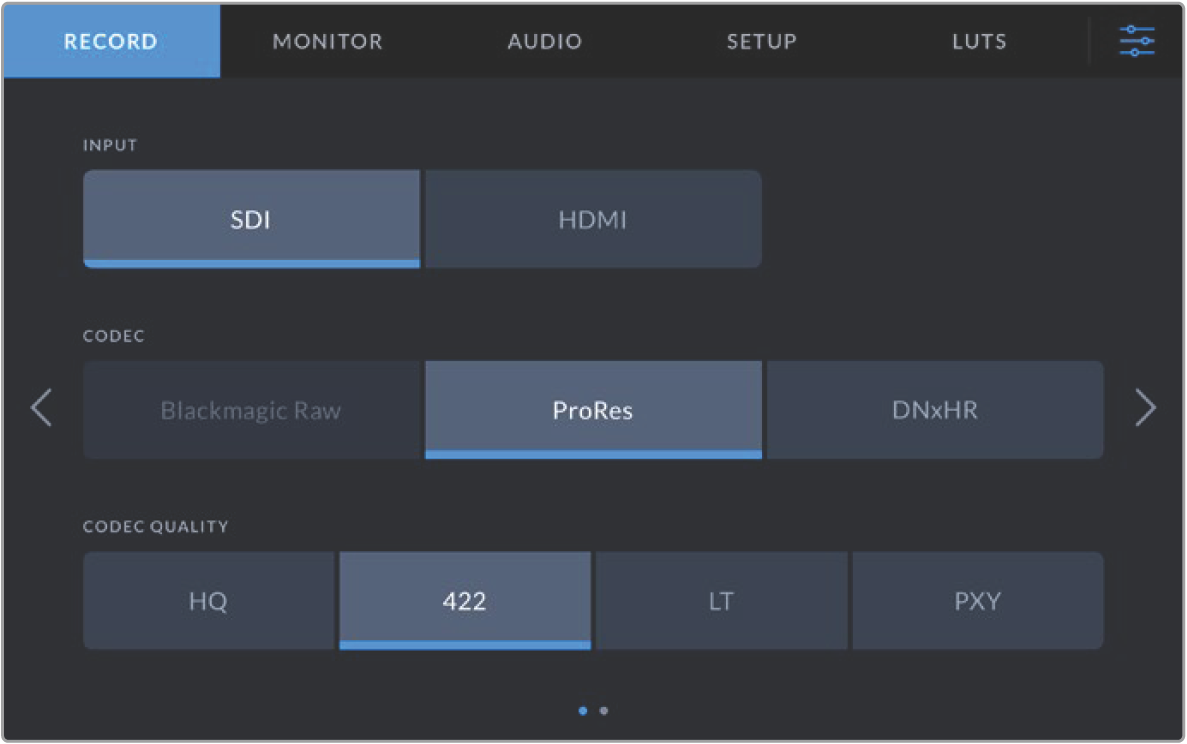This screenshot has height=744, width=1187.
Task: Set codec quality to PXY
Action: tap(978, 600)
